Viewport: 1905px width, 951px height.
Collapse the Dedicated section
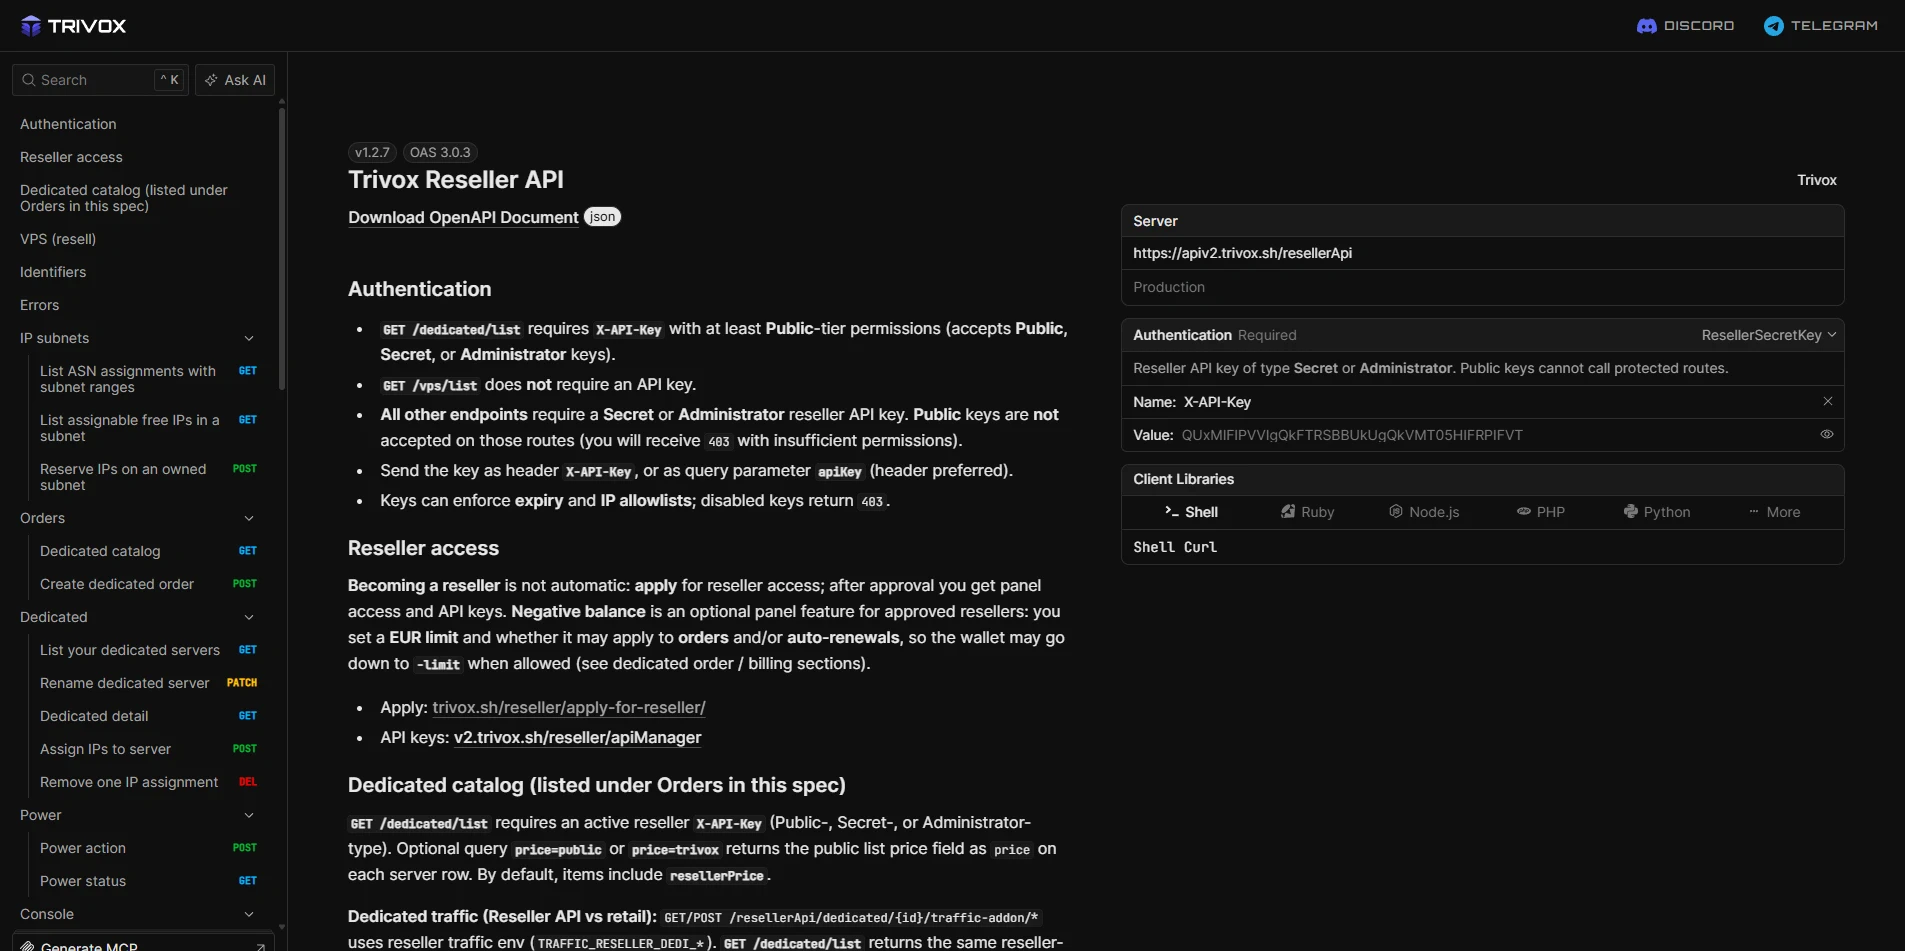[x=249, y=617]
